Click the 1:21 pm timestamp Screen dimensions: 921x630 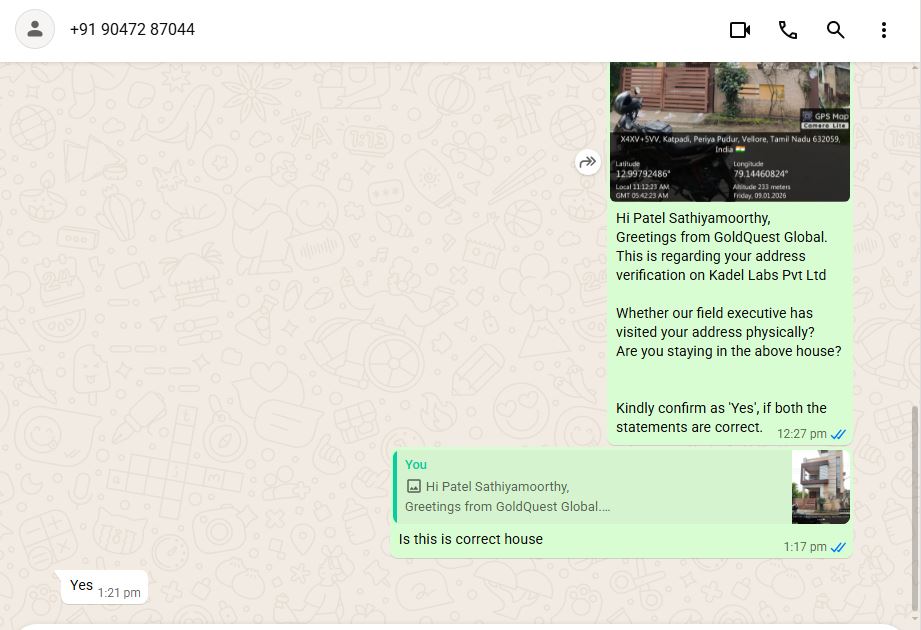(x=119, y=593)
